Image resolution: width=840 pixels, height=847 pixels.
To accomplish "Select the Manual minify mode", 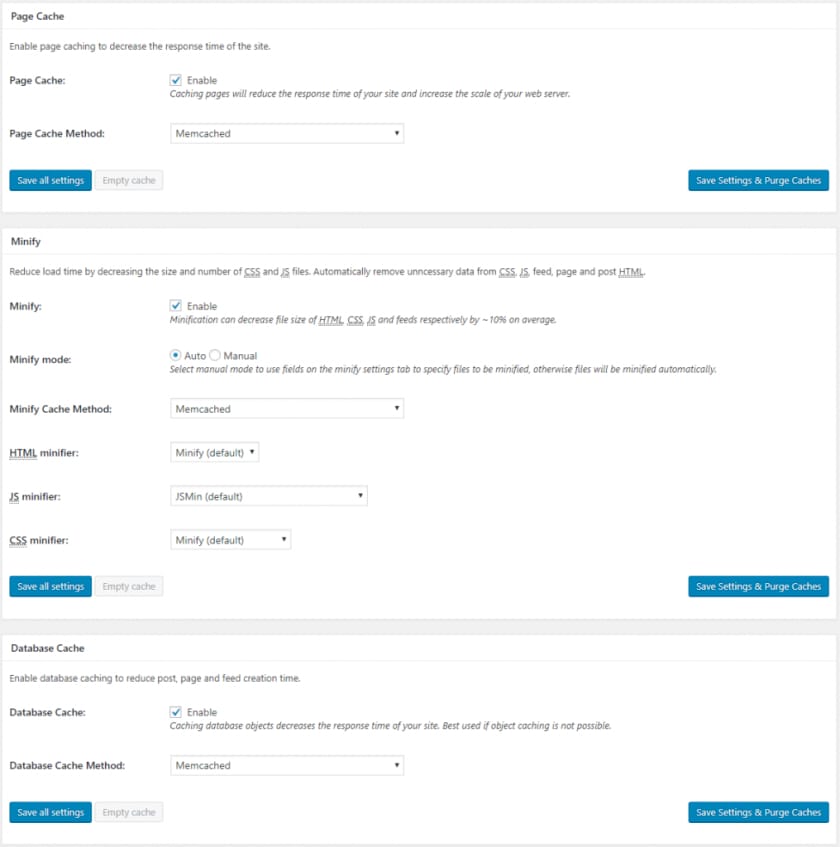I will 215,356.
